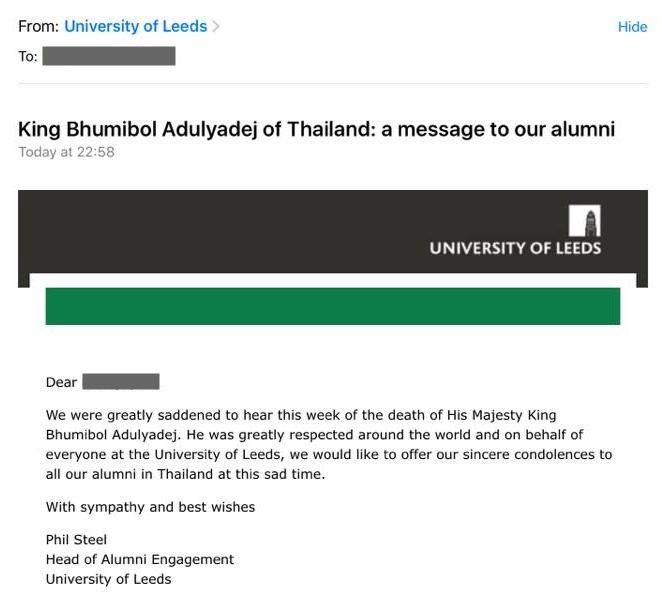Viewport: 662px width, 616px height.
Task: Select the redacted name after 'Dear'
Action: [121, 382]
